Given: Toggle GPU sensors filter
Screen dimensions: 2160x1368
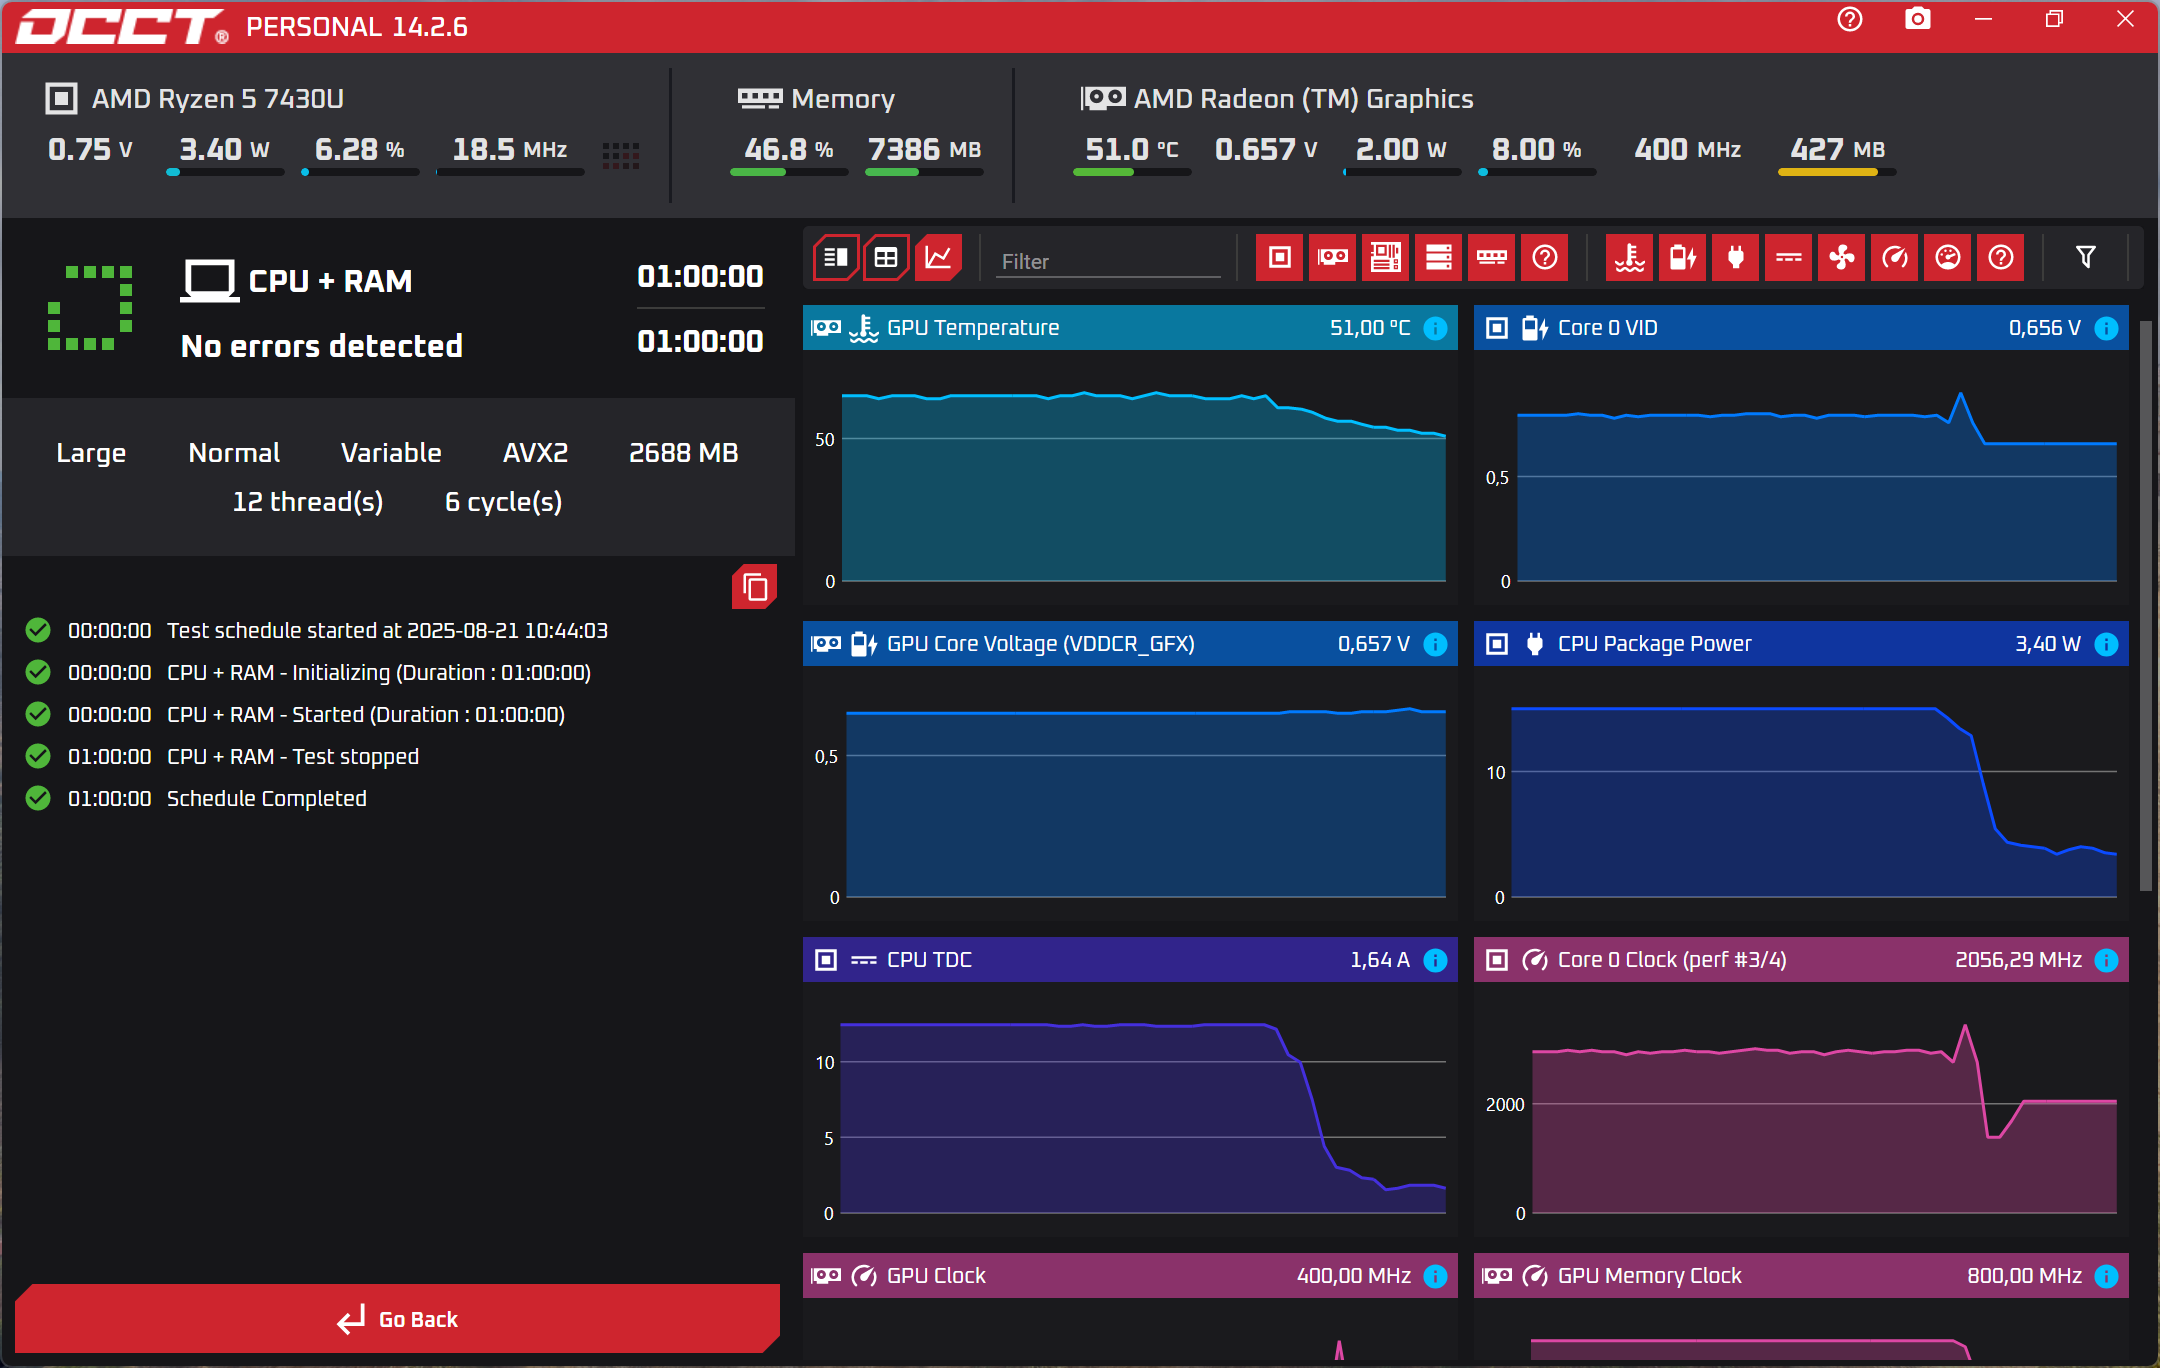Looking at the screenshot, I should point(1332,258).
